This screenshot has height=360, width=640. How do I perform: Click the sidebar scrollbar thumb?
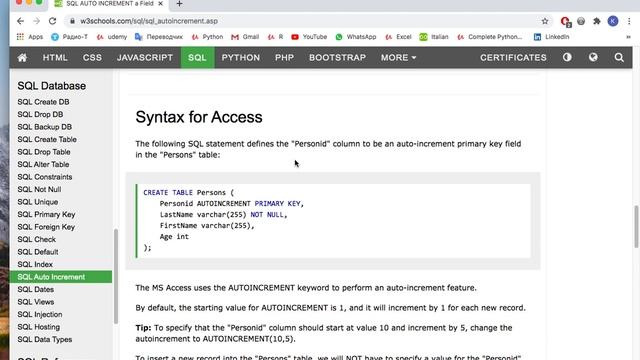tap(116, 276)
